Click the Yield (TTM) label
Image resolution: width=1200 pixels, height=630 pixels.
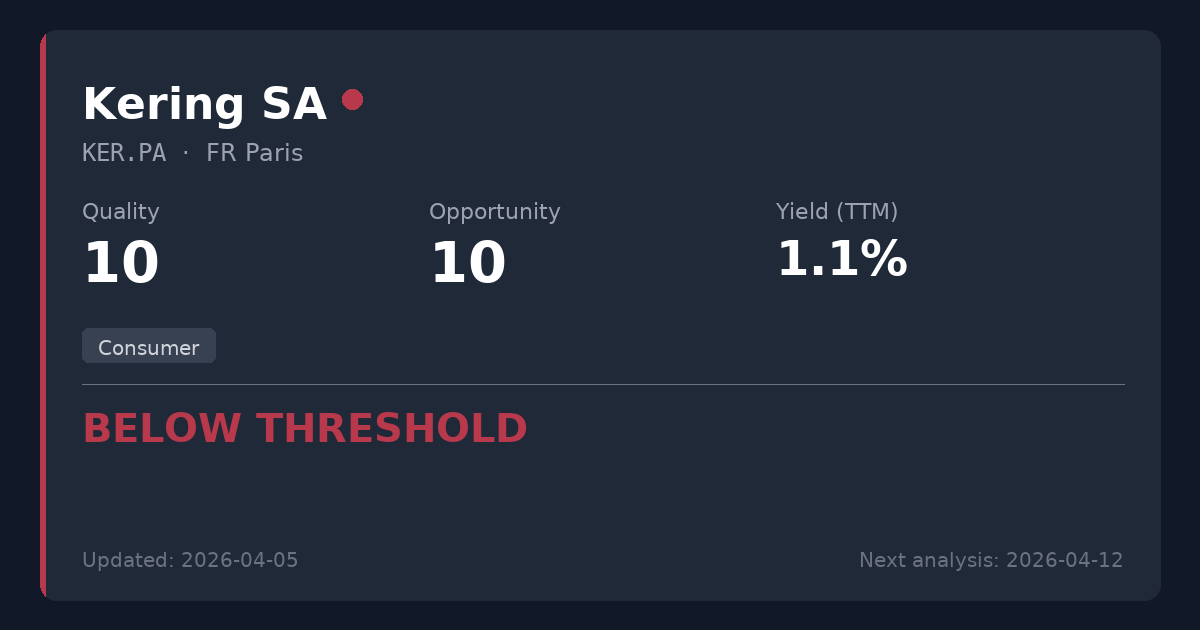click(836, 212)
